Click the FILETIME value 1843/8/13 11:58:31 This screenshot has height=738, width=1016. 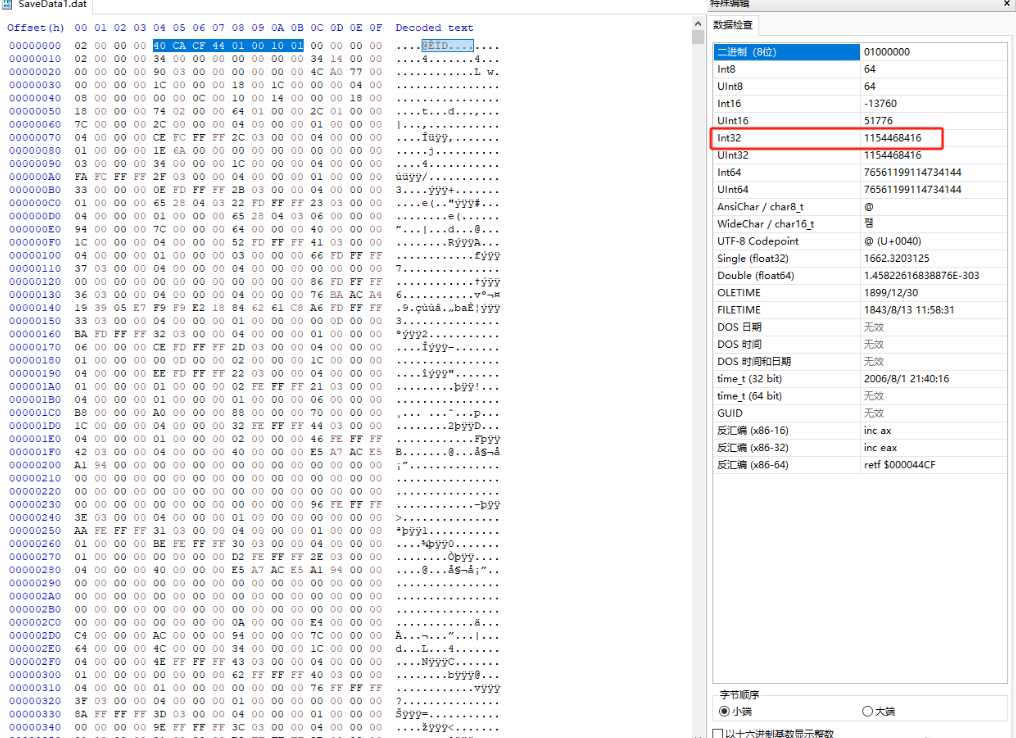[x=908, y=310]
